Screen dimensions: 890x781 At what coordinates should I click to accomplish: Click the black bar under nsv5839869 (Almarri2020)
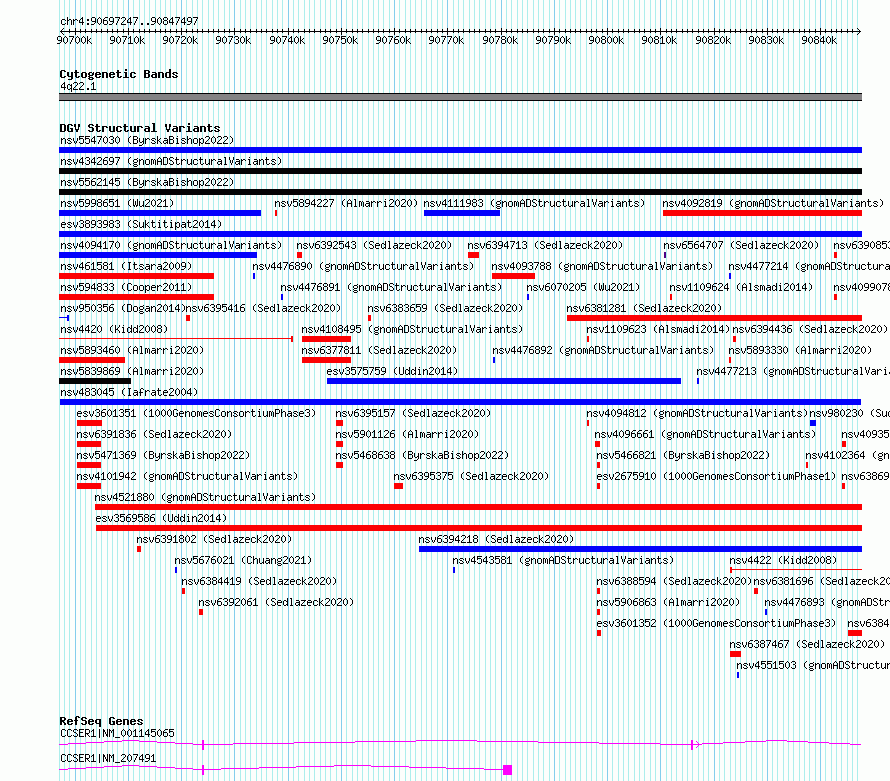[95, 381]
